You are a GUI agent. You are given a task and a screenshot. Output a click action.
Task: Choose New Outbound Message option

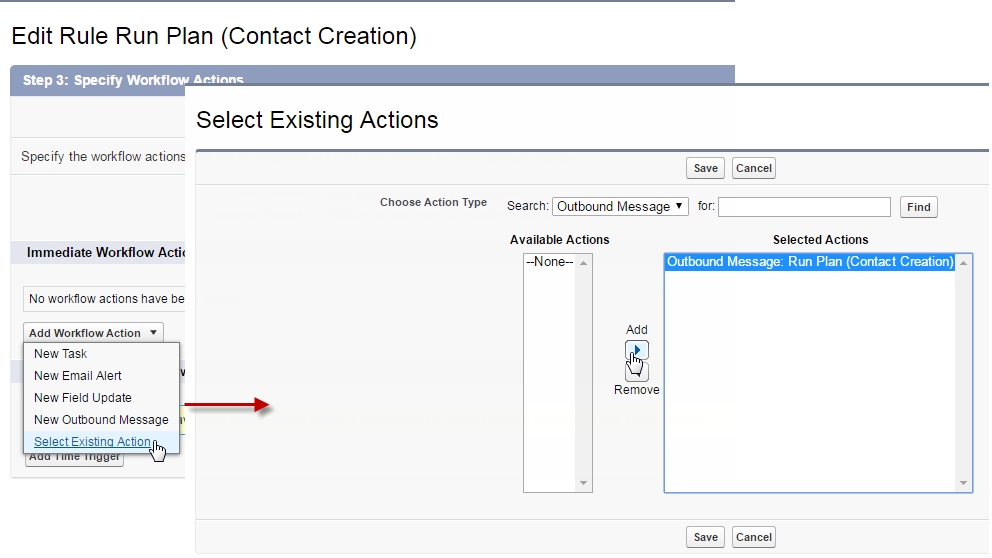(x=101, y=420)
